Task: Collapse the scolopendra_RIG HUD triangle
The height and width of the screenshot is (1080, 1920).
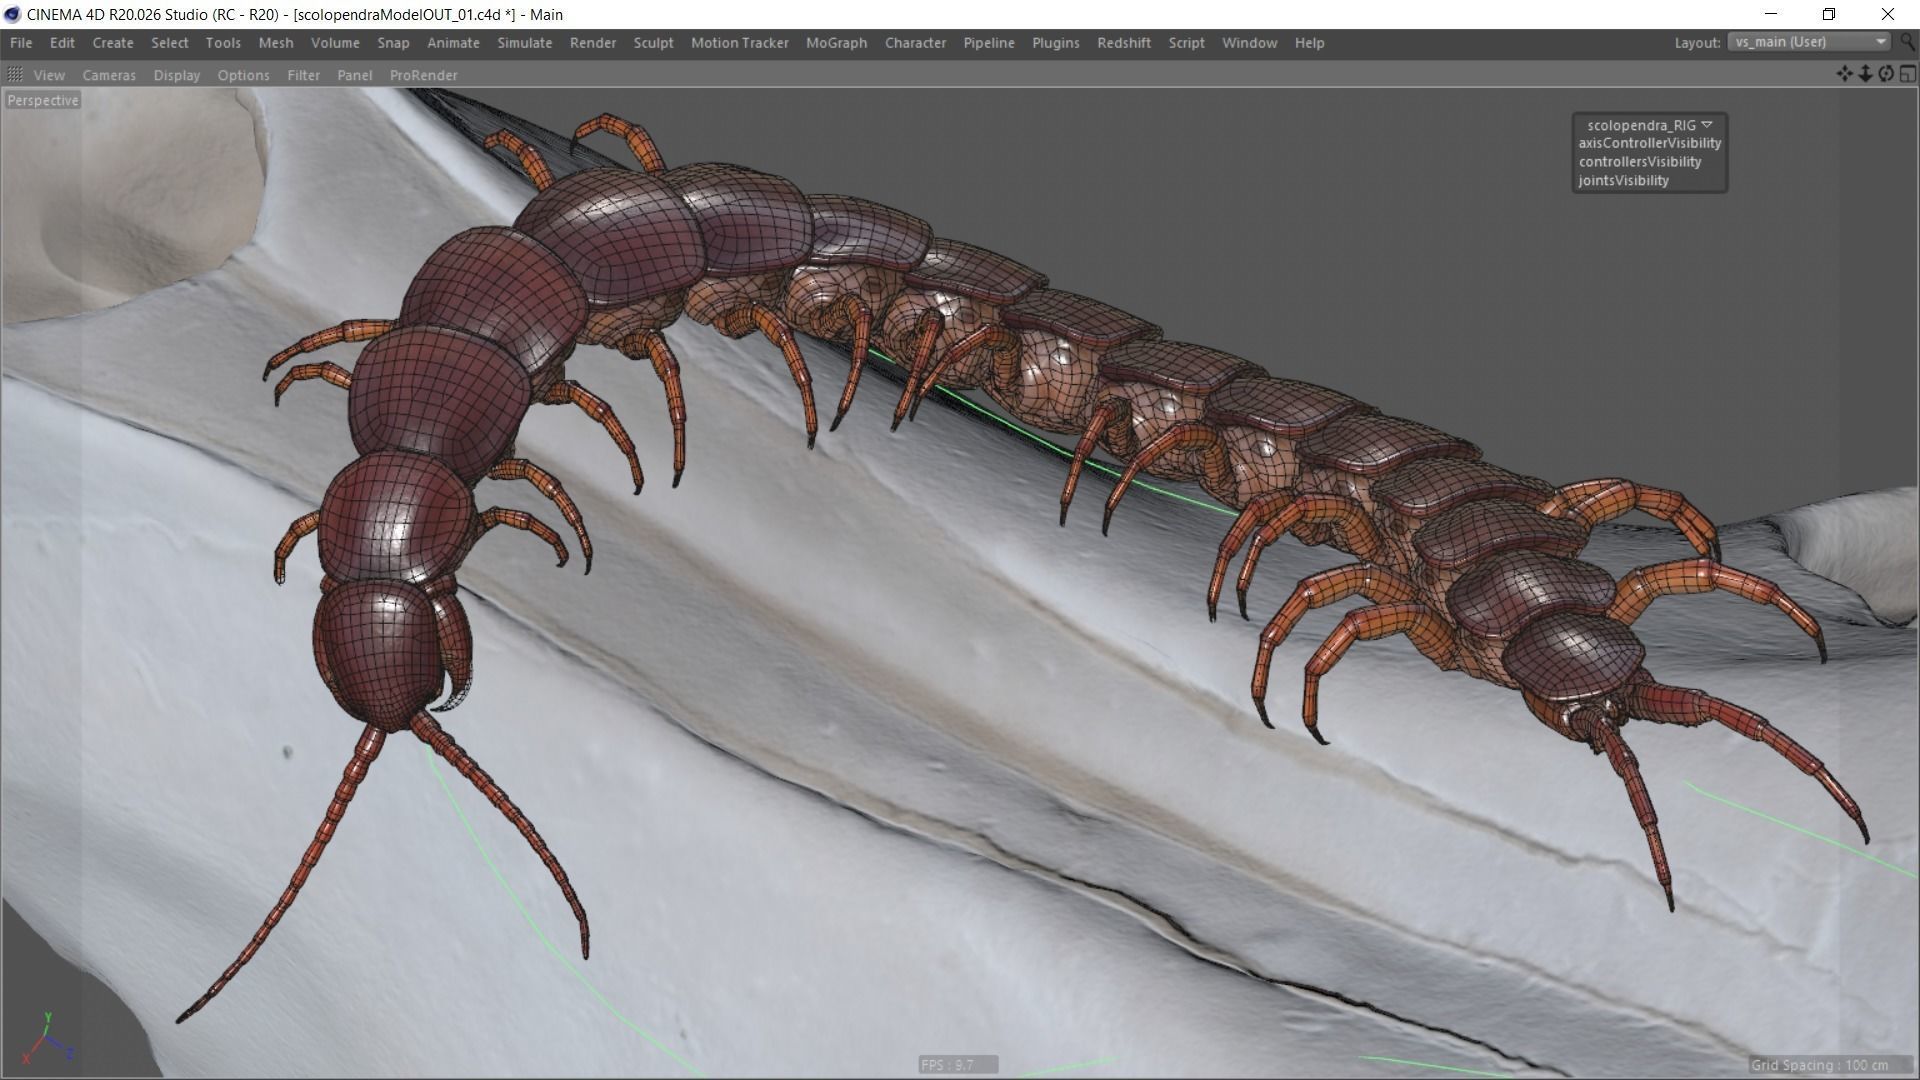Action: coord(1707,125)
